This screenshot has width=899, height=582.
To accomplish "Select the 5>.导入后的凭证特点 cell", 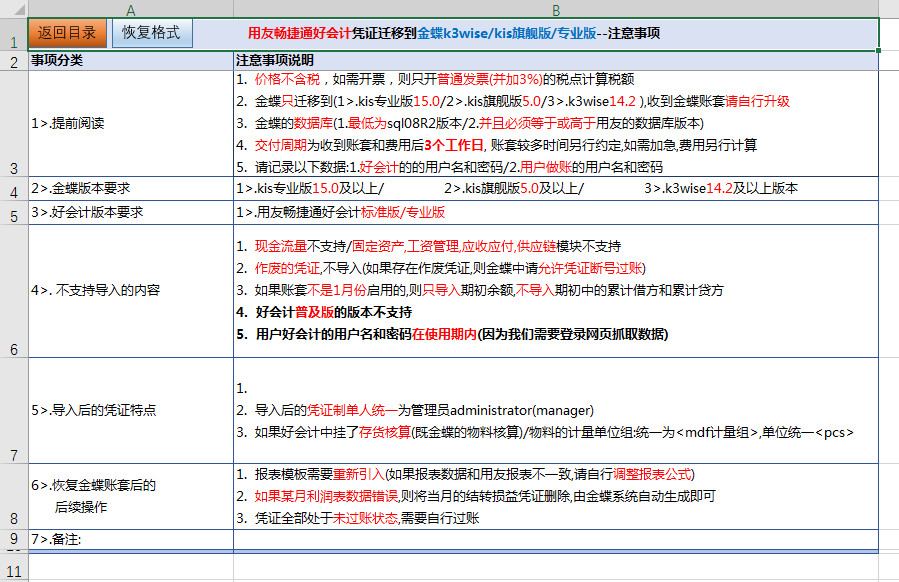I will tap(130, 410).
